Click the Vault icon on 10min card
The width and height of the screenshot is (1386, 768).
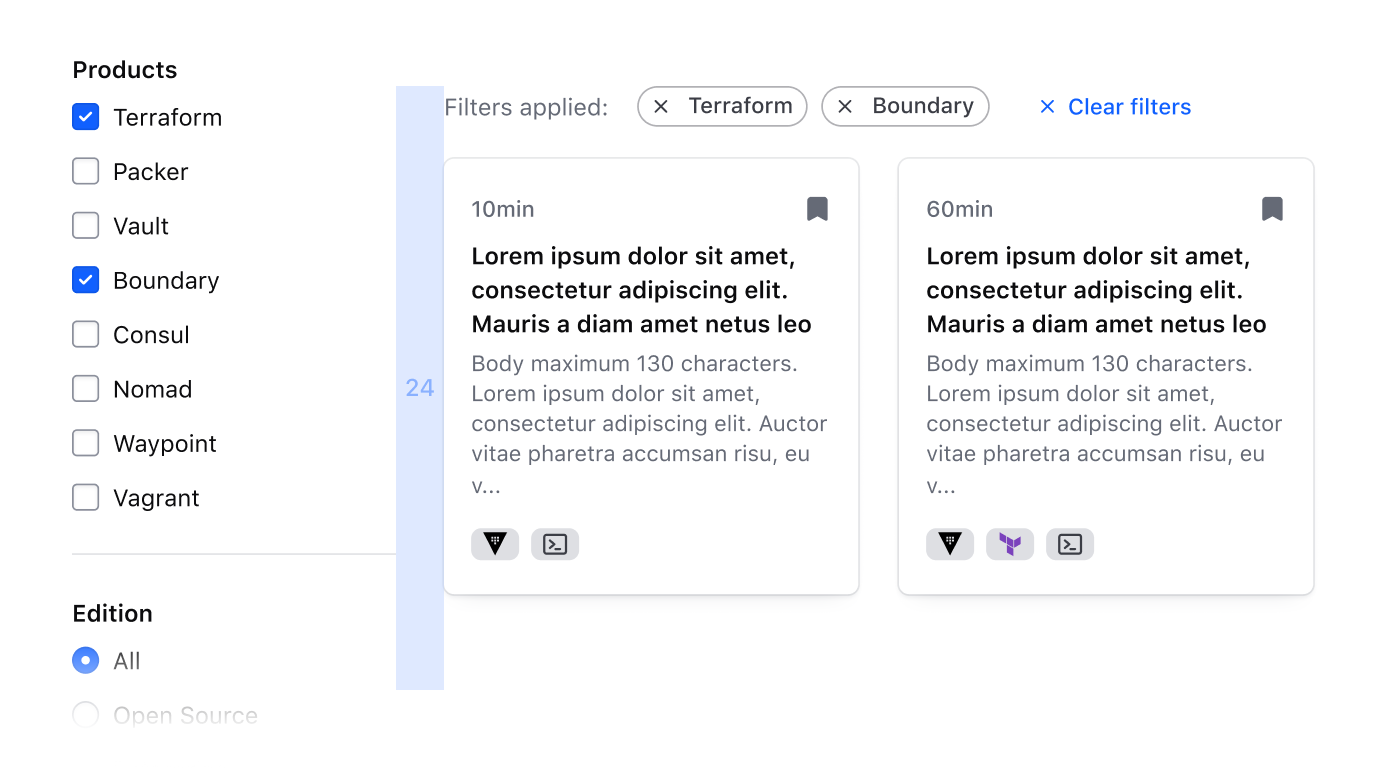point(495,544)
